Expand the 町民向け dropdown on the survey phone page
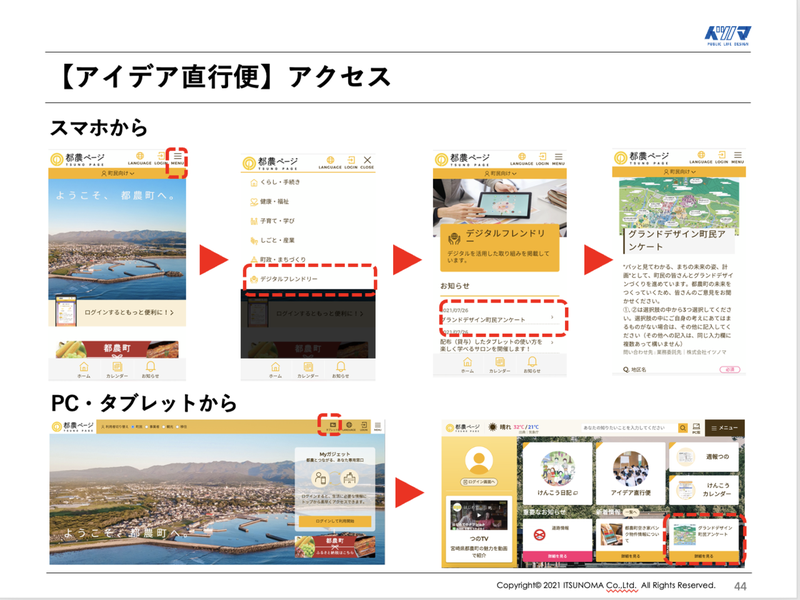This screenshot has width=800, height=600. (679, 172)
